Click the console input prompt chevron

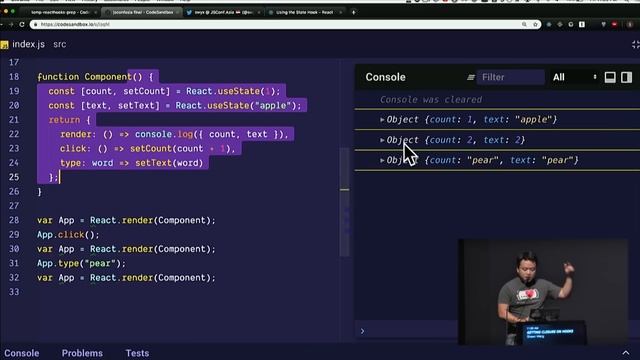click(362, 331)
